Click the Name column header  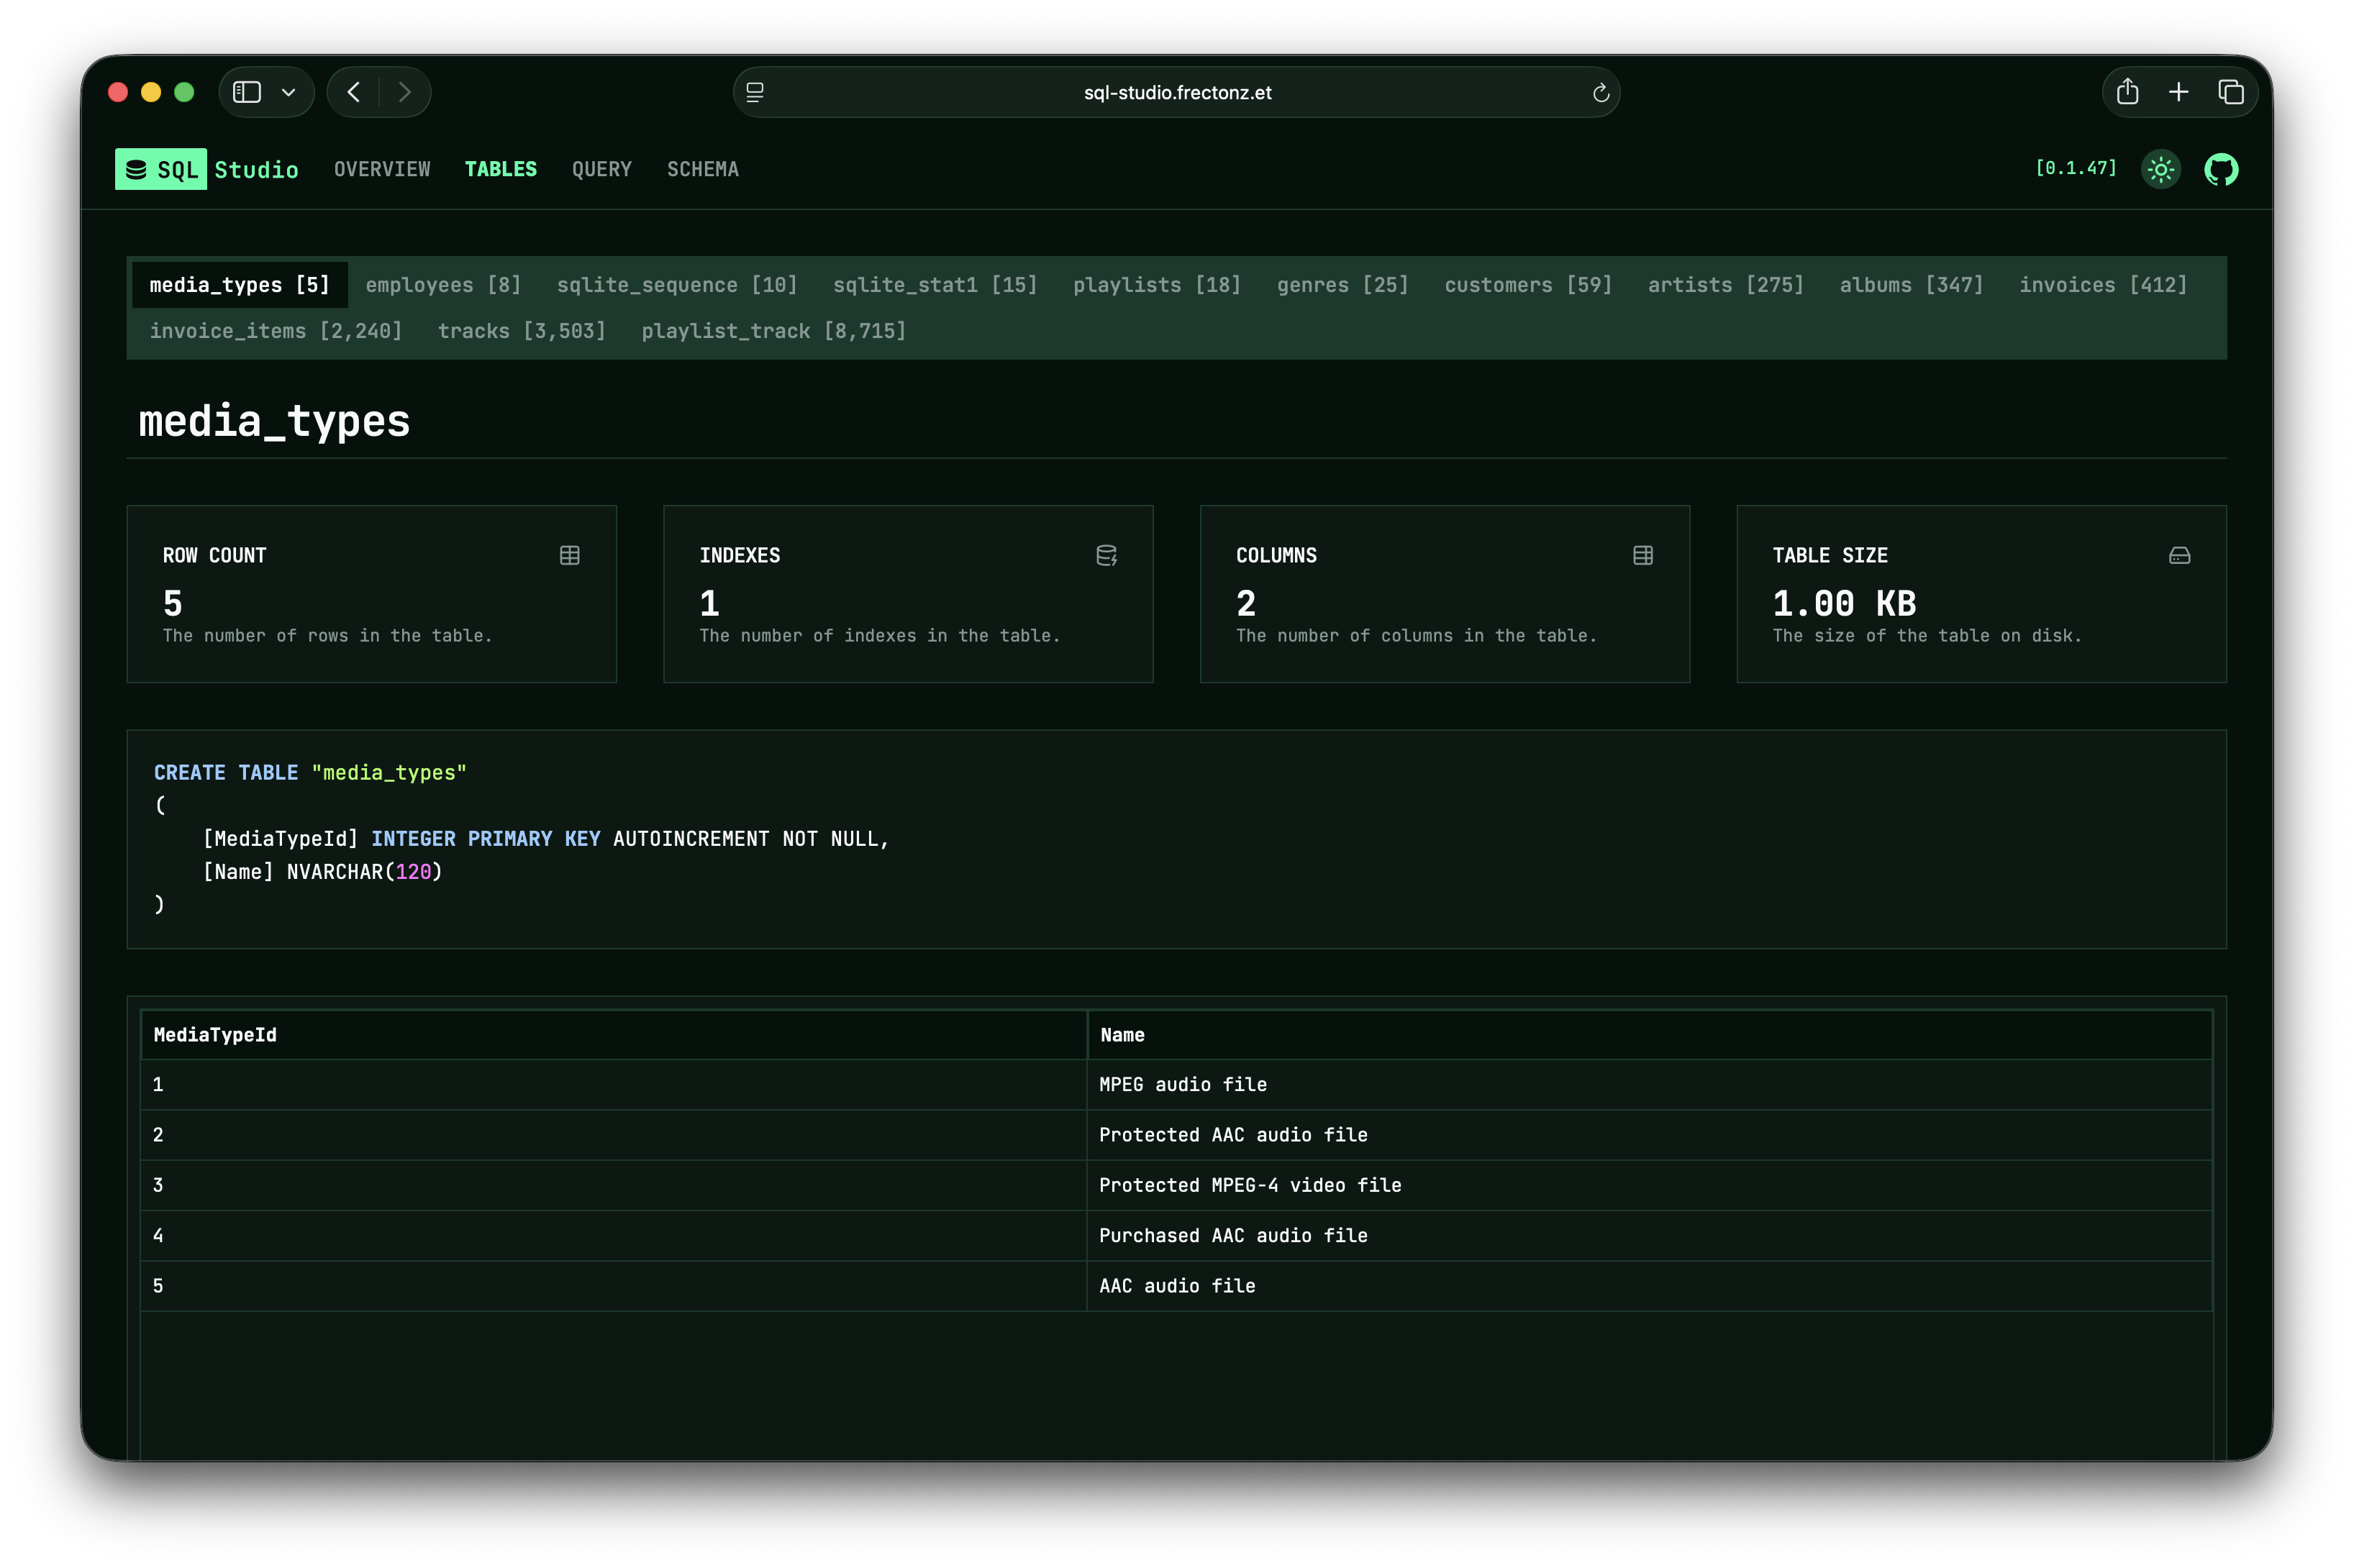coord(1122,1035)
